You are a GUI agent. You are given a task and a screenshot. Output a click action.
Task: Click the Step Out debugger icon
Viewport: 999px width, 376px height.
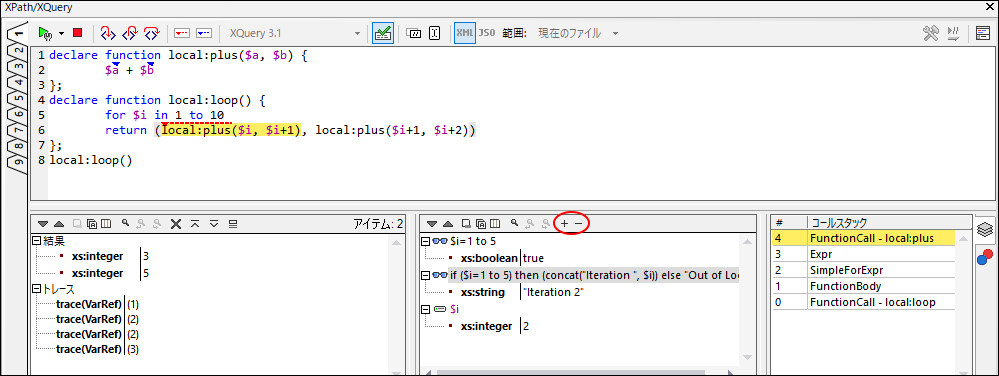tap(129, 33)
